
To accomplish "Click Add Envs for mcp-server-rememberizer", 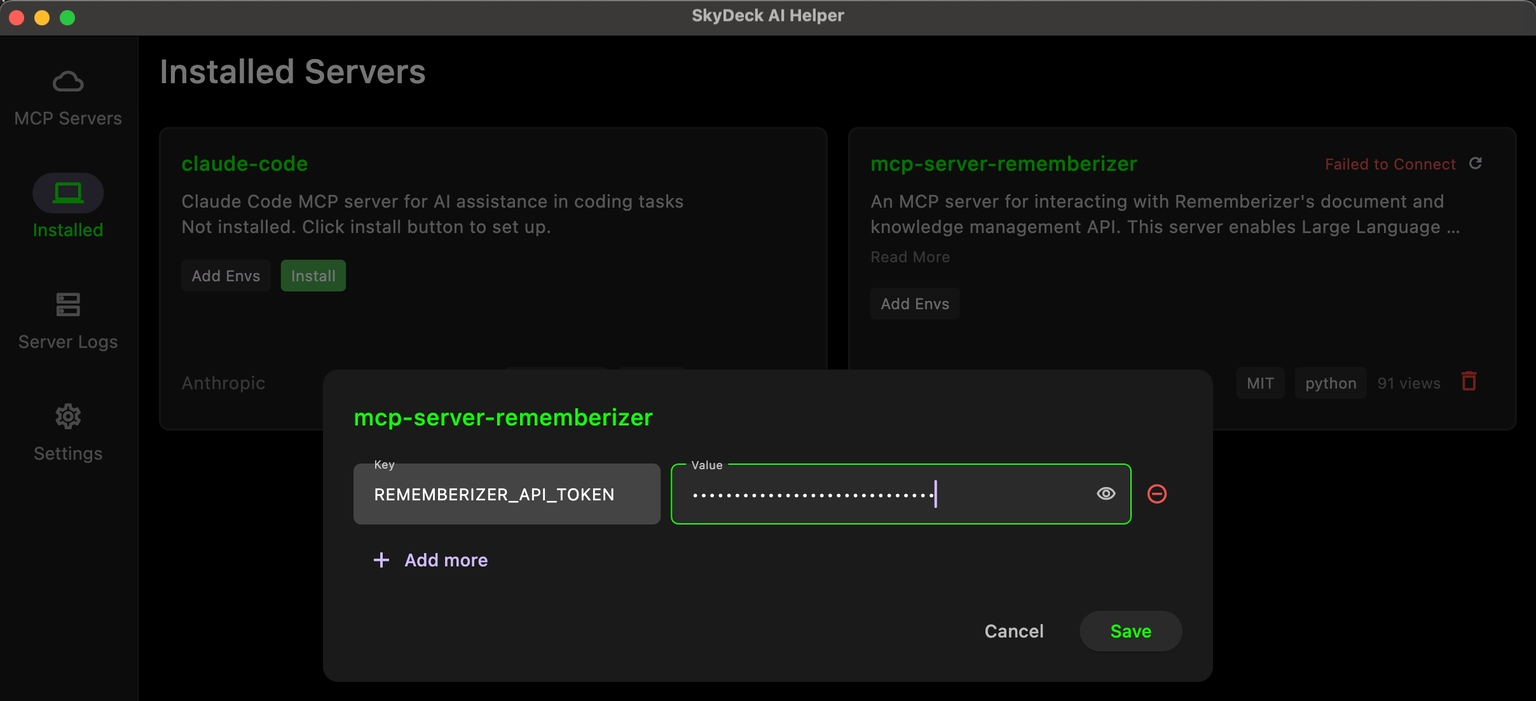I will 915,304.
